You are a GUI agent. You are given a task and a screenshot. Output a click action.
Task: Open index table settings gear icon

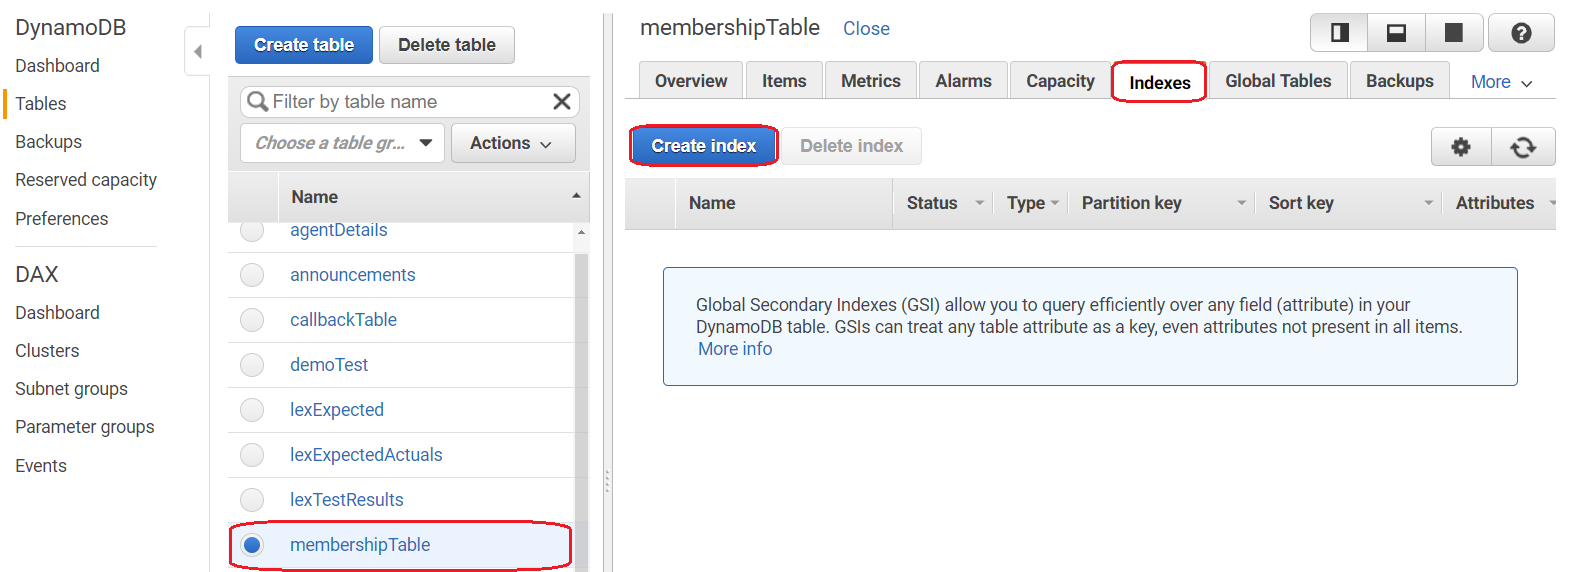(1461, 147)
